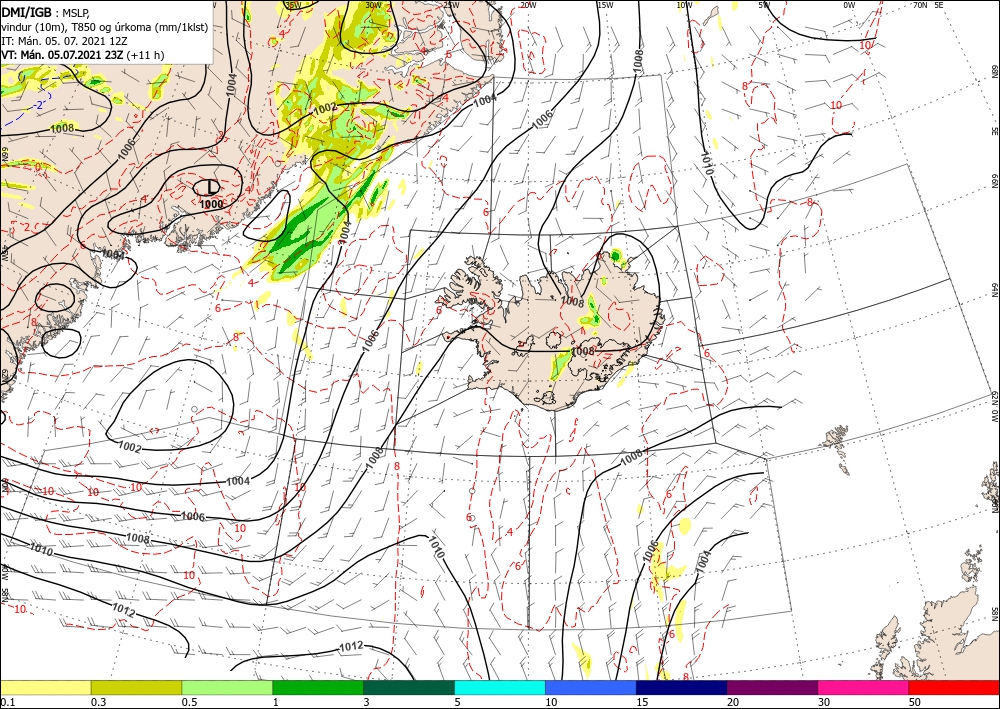Screen dimensions: 1000x709
Task: Click the legend value '0.5'
Action: [x=189, y=702]
